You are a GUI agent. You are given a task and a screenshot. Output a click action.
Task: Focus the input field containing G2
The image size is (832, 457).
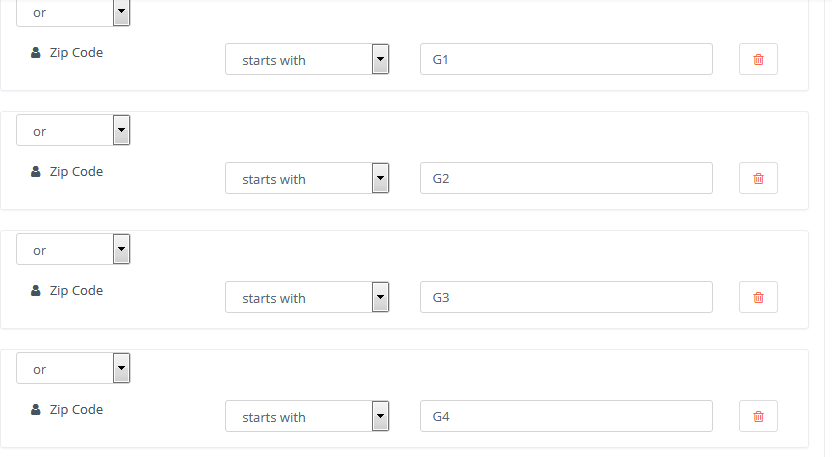click(566, 178)
